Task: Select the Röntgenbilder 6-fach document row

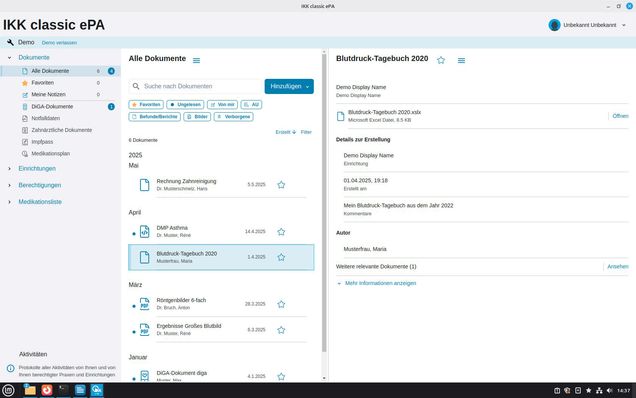Action: pyautogui.click(x=221, y=304)
